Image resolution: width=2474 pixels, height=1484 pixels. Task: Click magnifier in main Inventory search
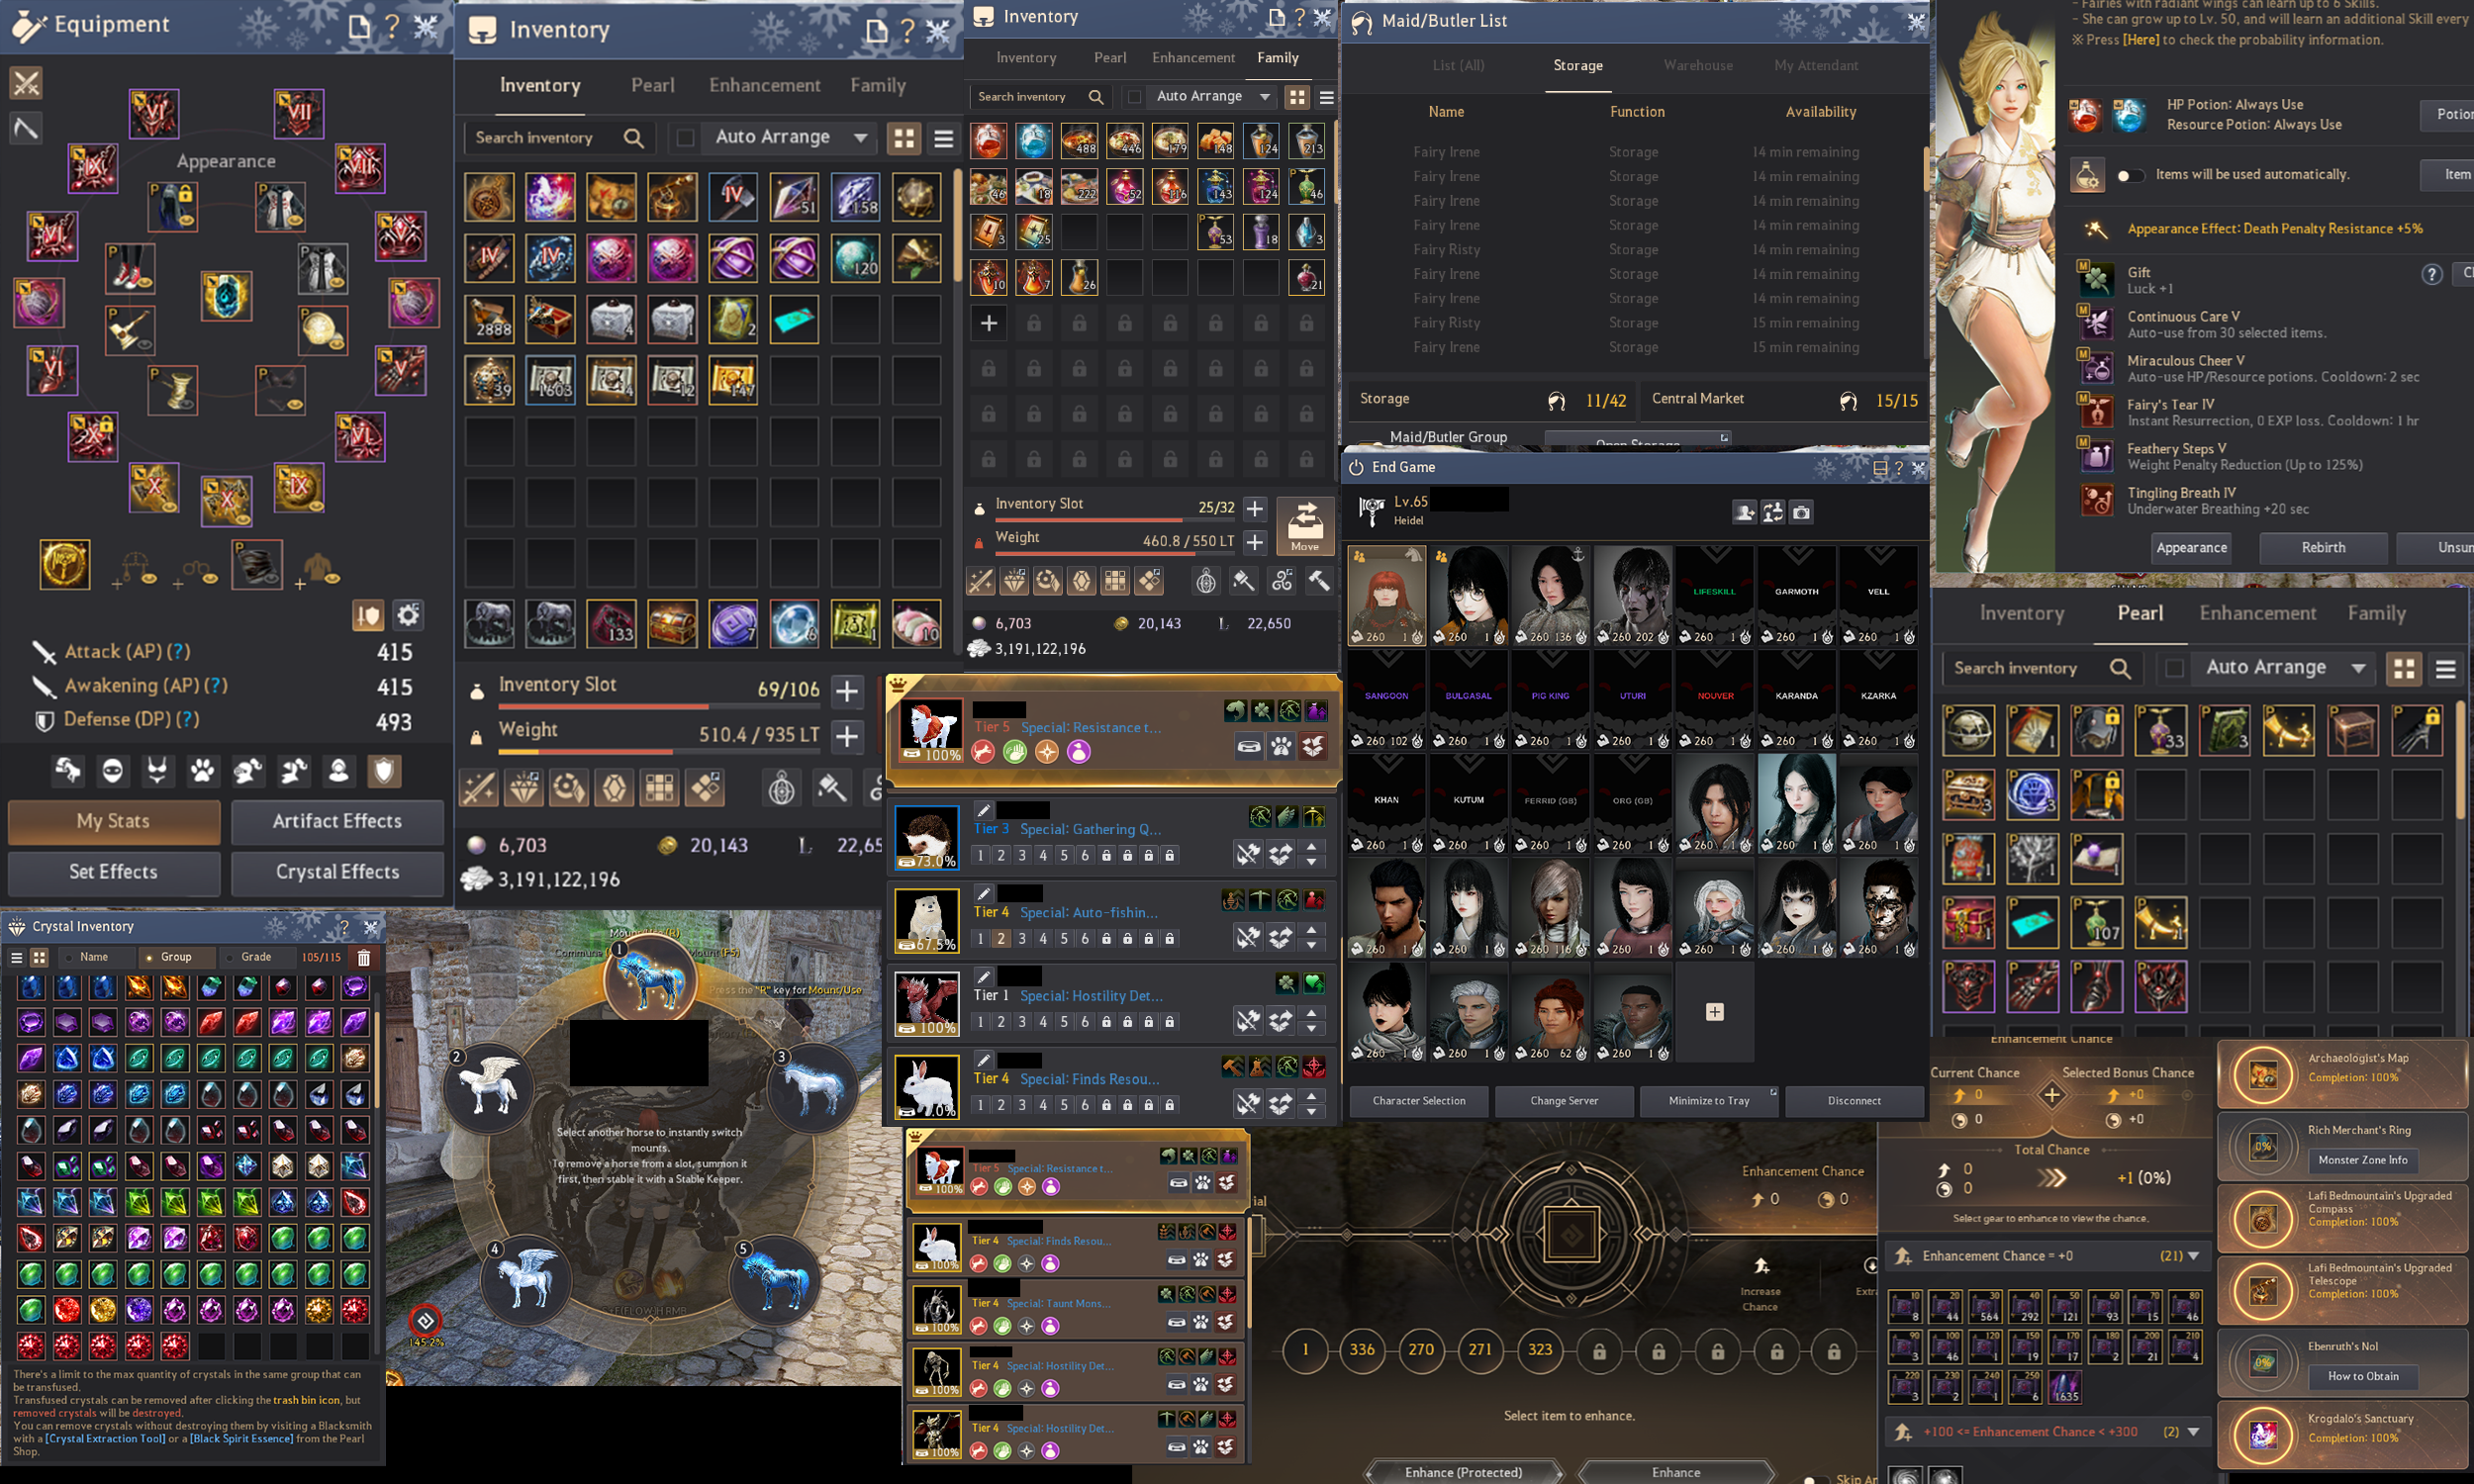[x=633, y=137]
